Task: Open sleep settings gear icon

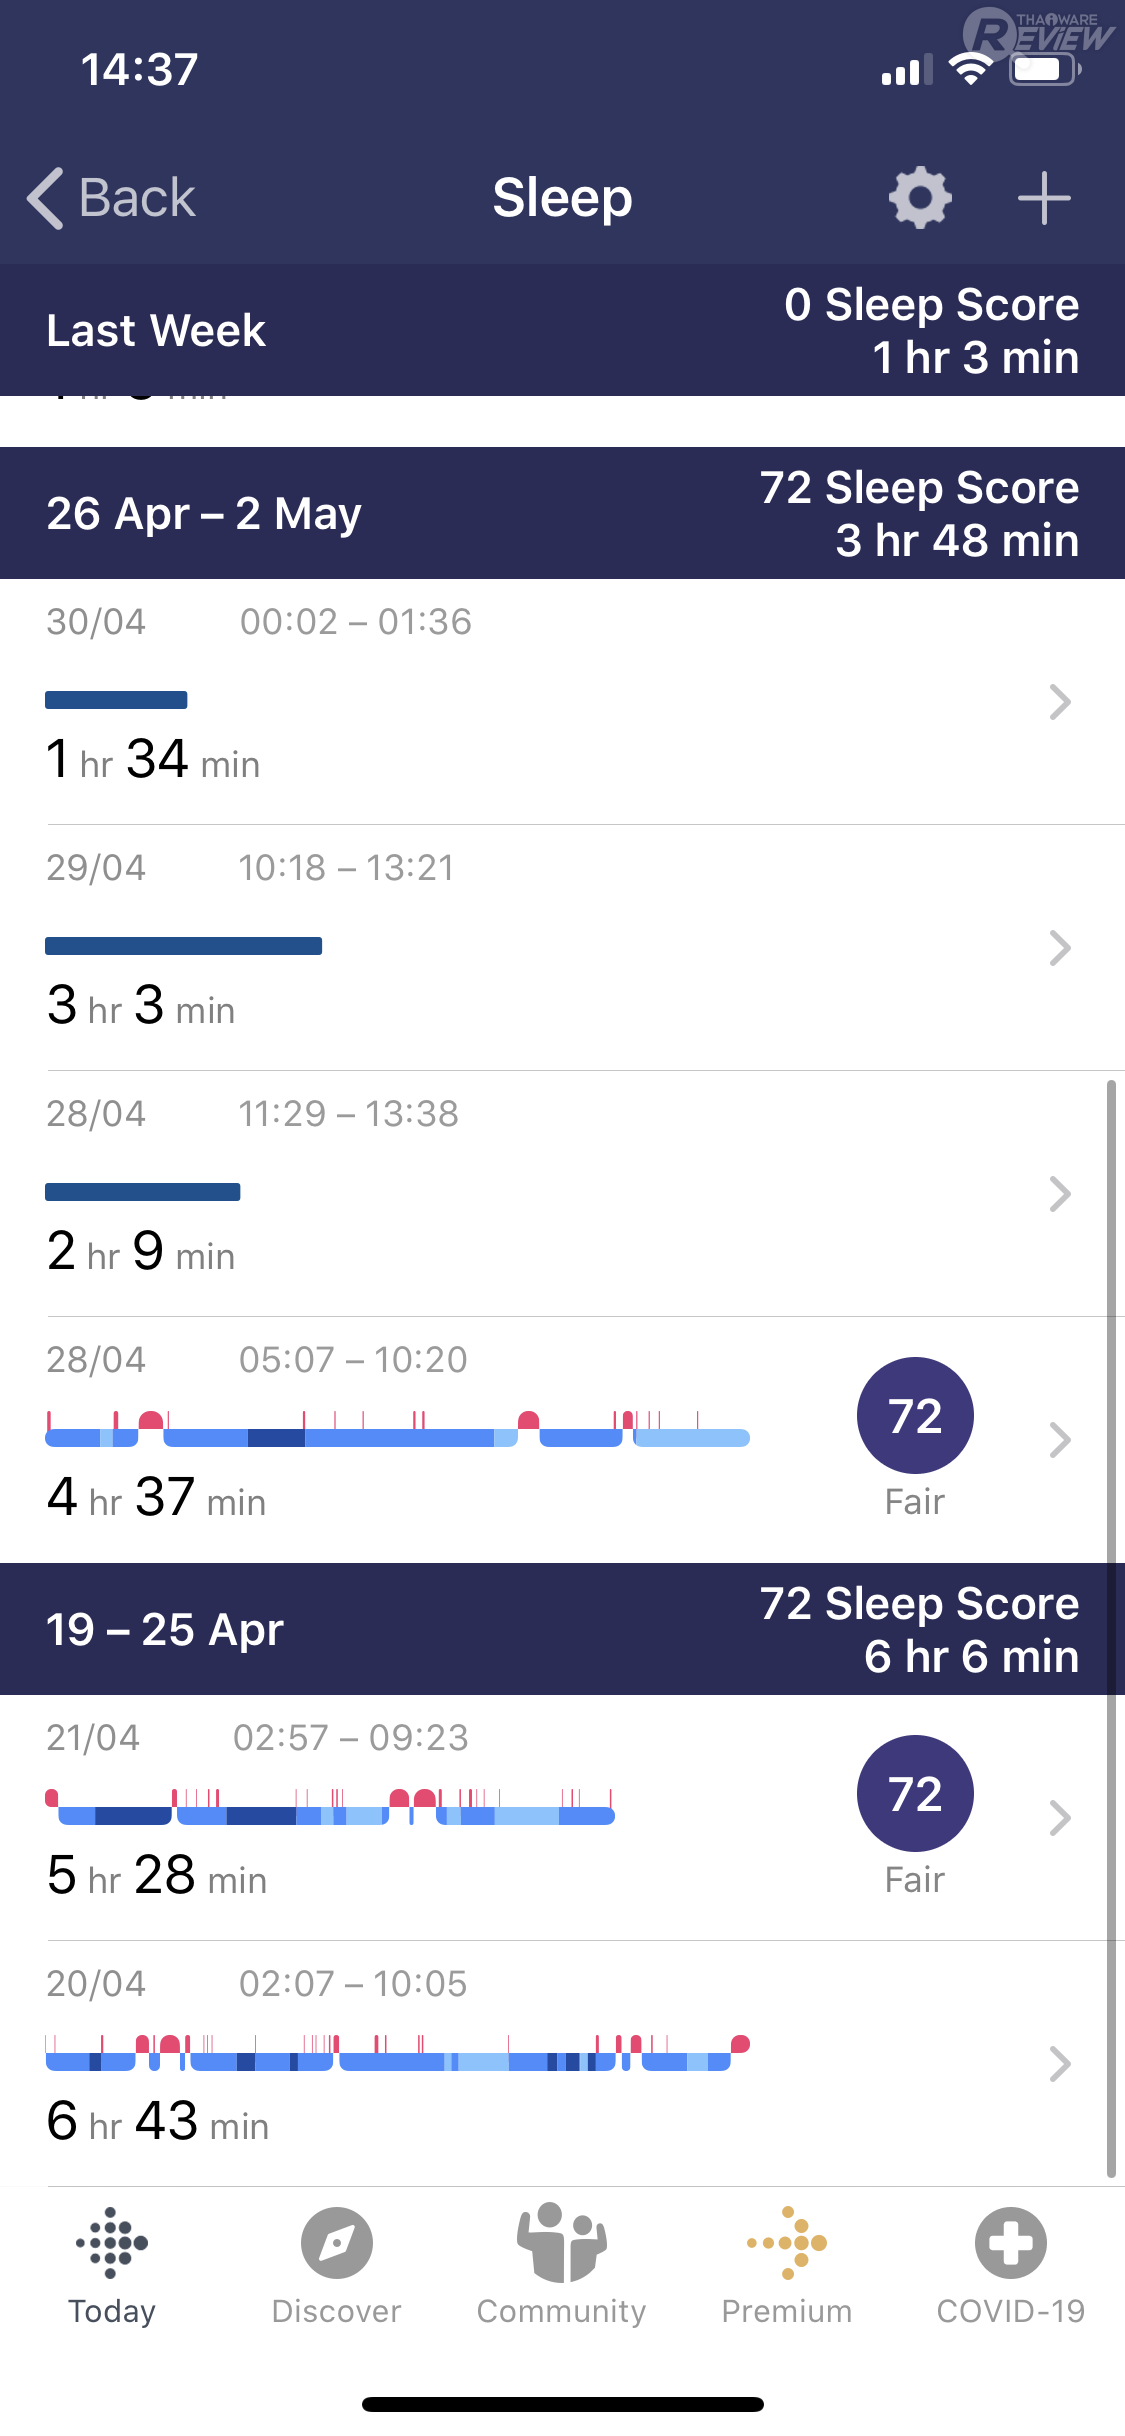Action: coord(920,198)
